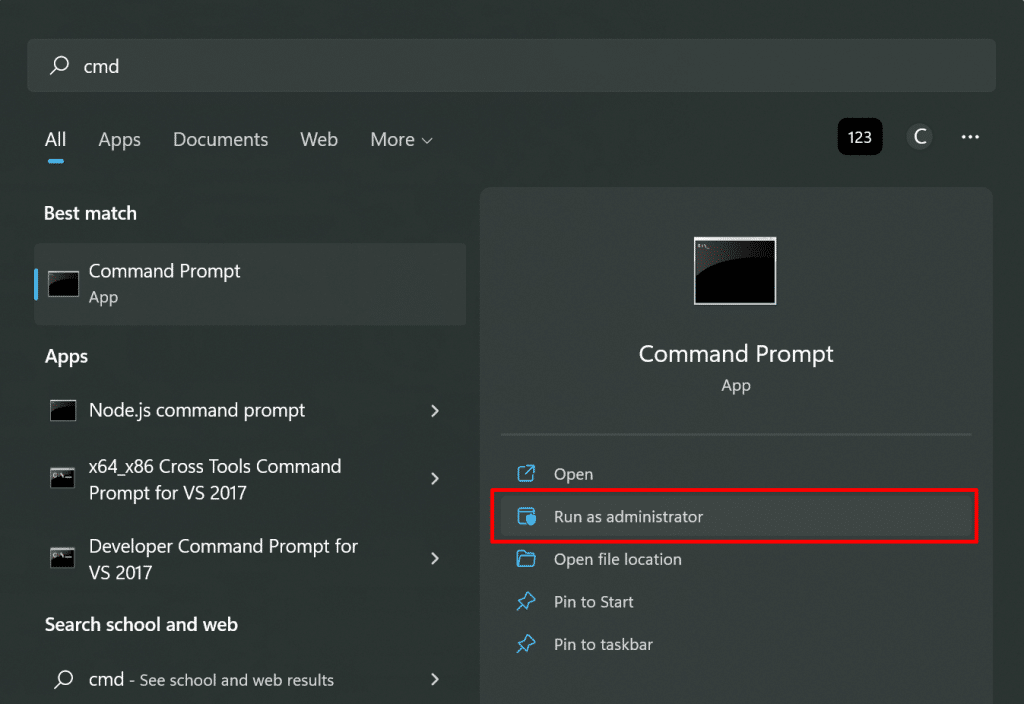Switch to the Web filter tab
This screenshot has height=704, width=1024.
(x=319, y=140)
